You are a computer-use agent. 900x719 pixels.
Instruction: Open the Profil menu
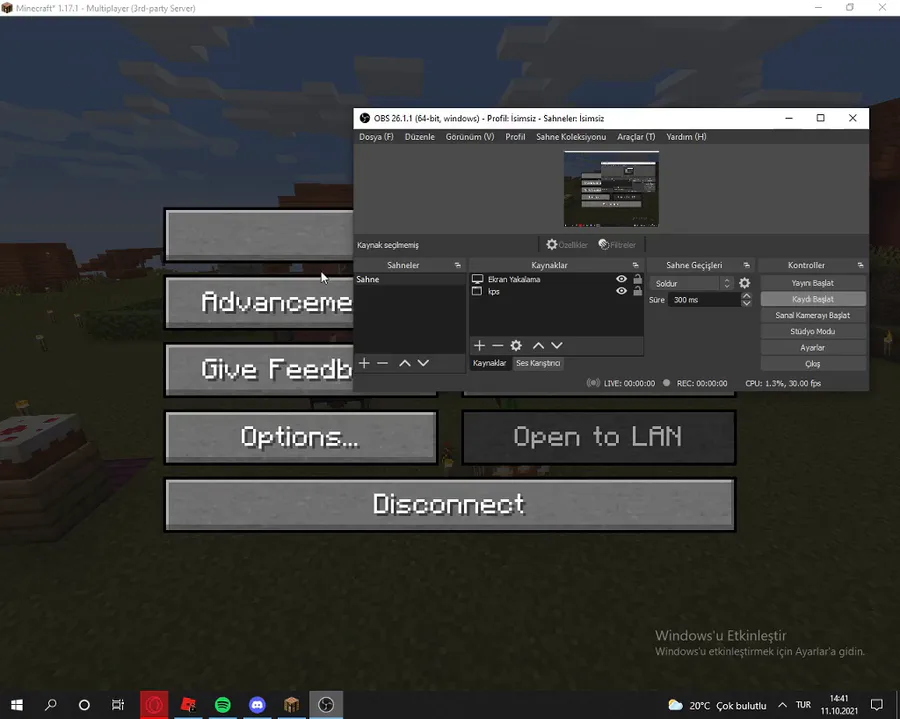(515, 137)
